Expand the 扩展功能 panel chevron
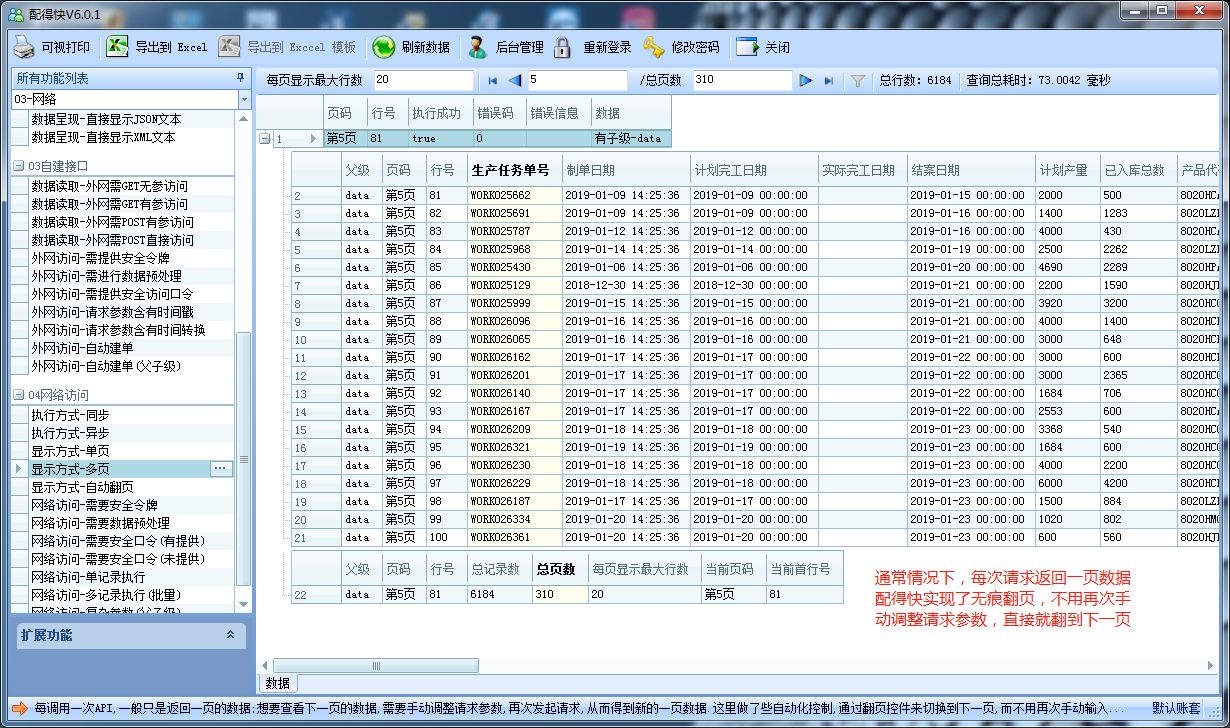 pyautogui.click(x=230, y=635)
